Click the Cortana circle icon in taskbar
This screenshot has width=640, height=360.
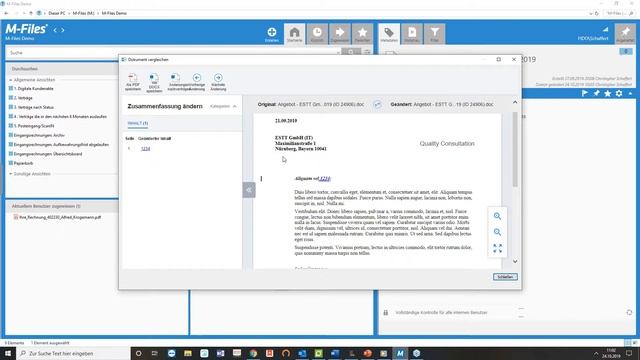pos(138,353)
